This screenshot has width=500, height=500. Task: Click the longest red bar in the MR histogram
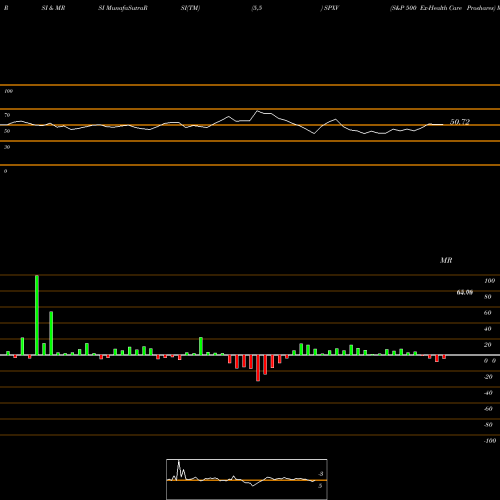click(258, 368)
